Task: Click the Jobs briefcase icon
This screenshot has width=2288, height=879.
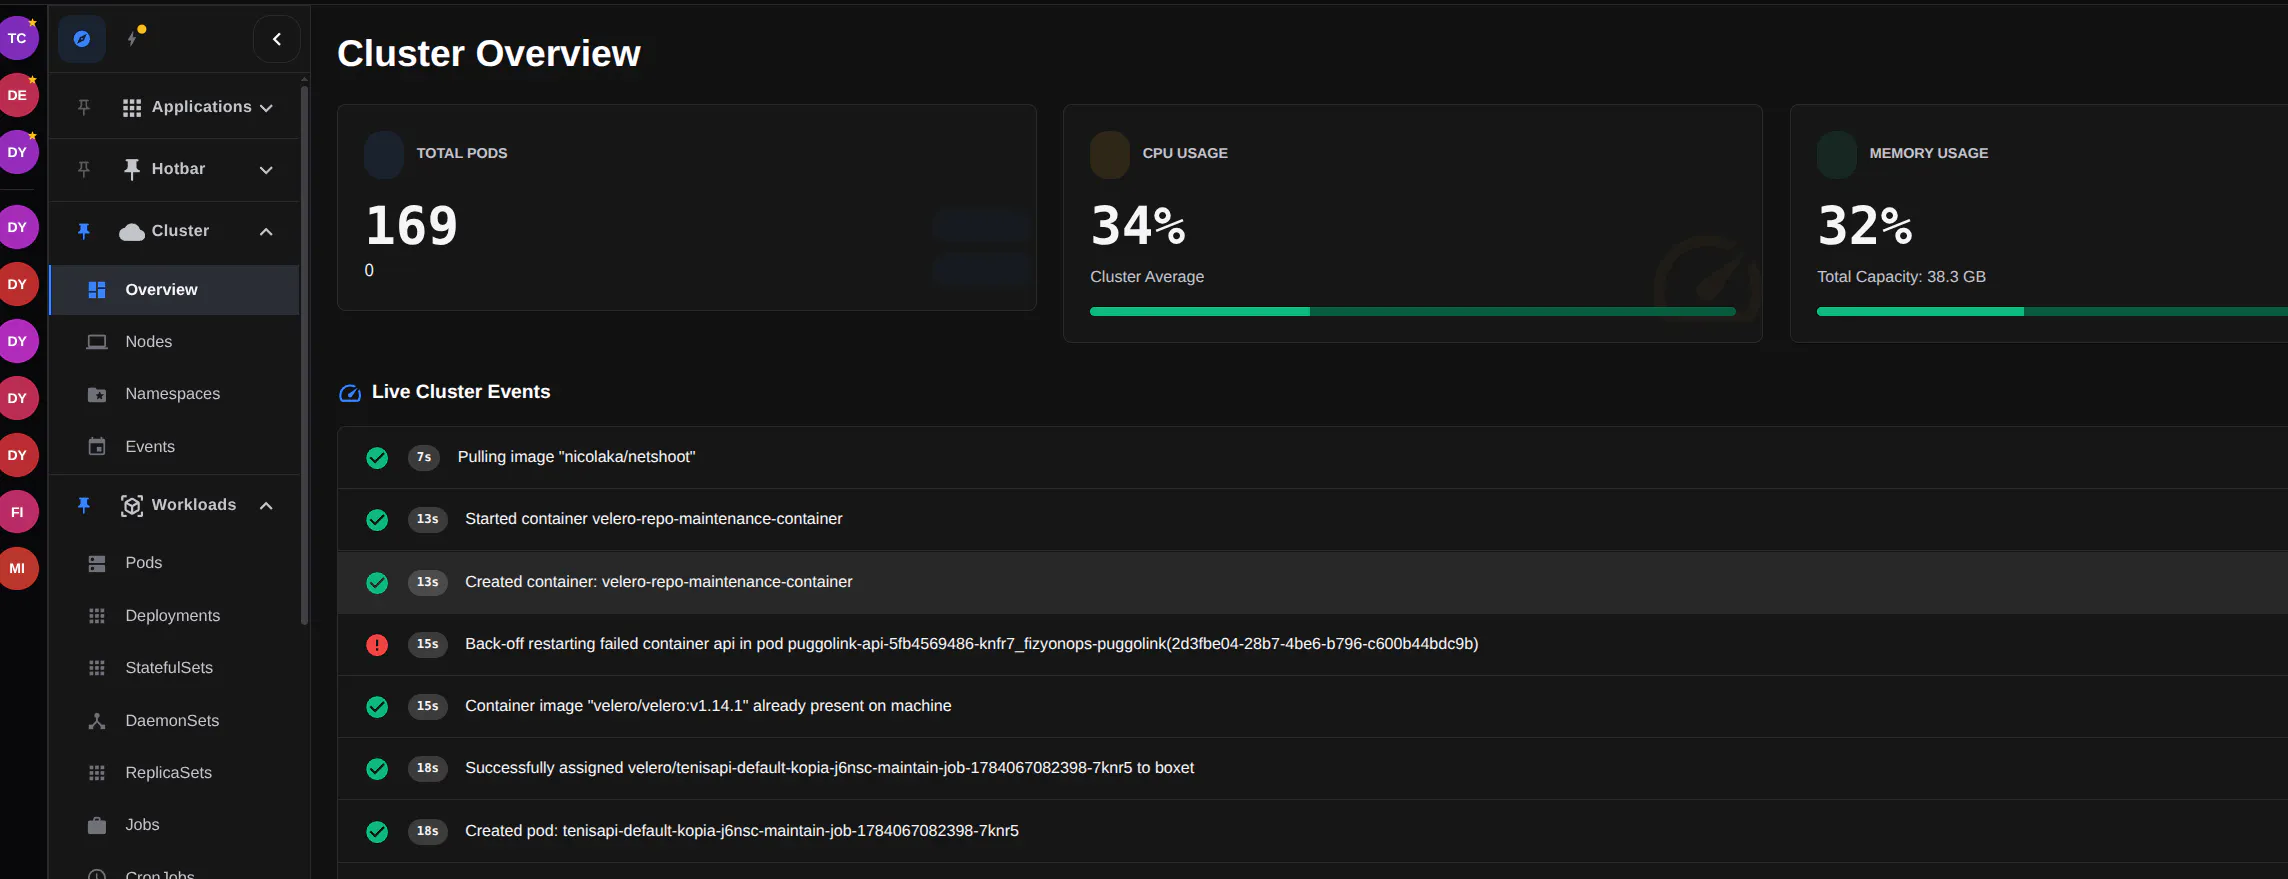Action: pyautogui.click(x=97, y=825)
